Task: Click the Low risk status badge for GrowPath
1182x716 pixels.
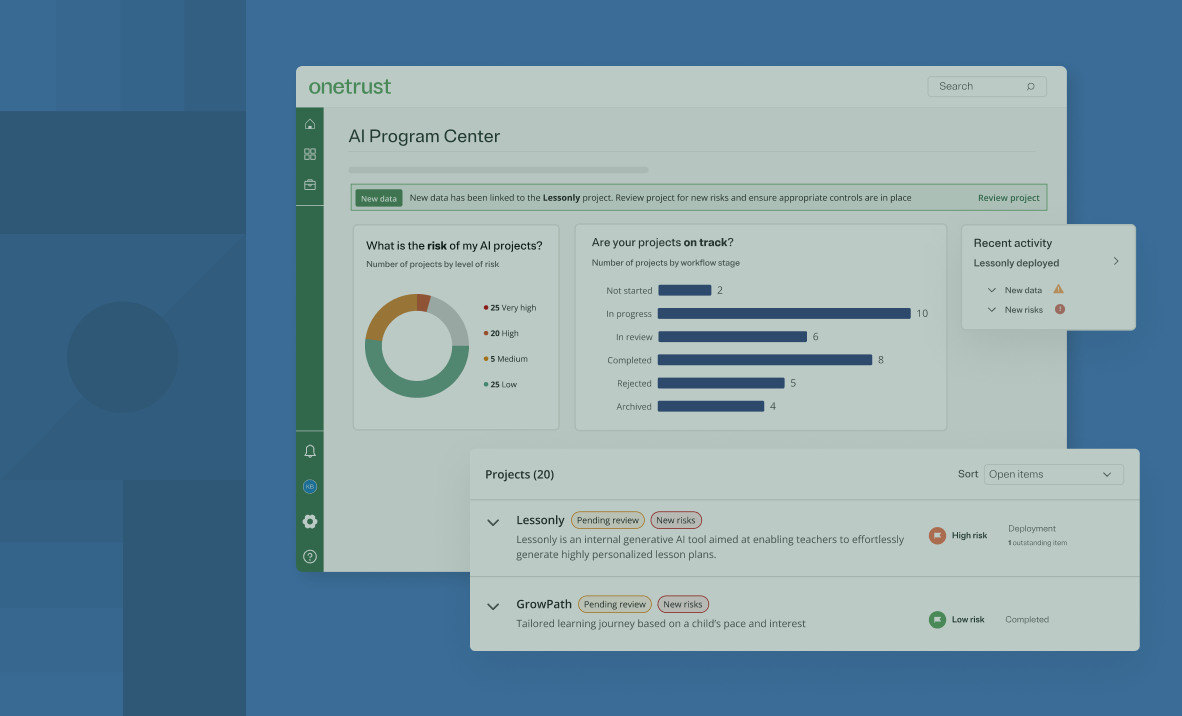Action: [x=937, y=619]
